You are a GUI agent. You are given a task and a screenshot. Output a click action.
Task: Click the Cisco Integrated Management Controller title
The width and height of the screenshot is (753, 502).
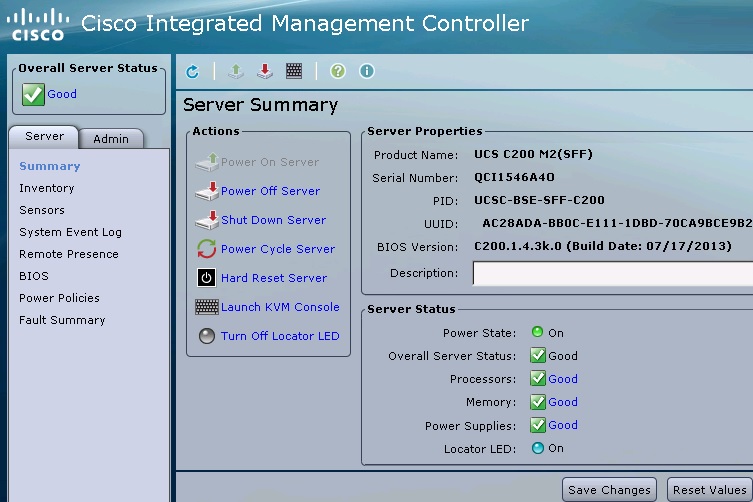pos(305,24)
